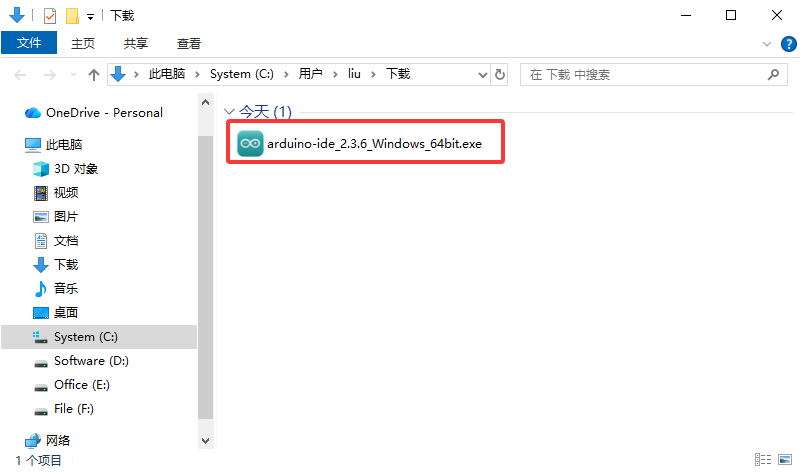Click the search magnifier icon
Viewport: 801px width, 473px height.
[x=773, y=75]
